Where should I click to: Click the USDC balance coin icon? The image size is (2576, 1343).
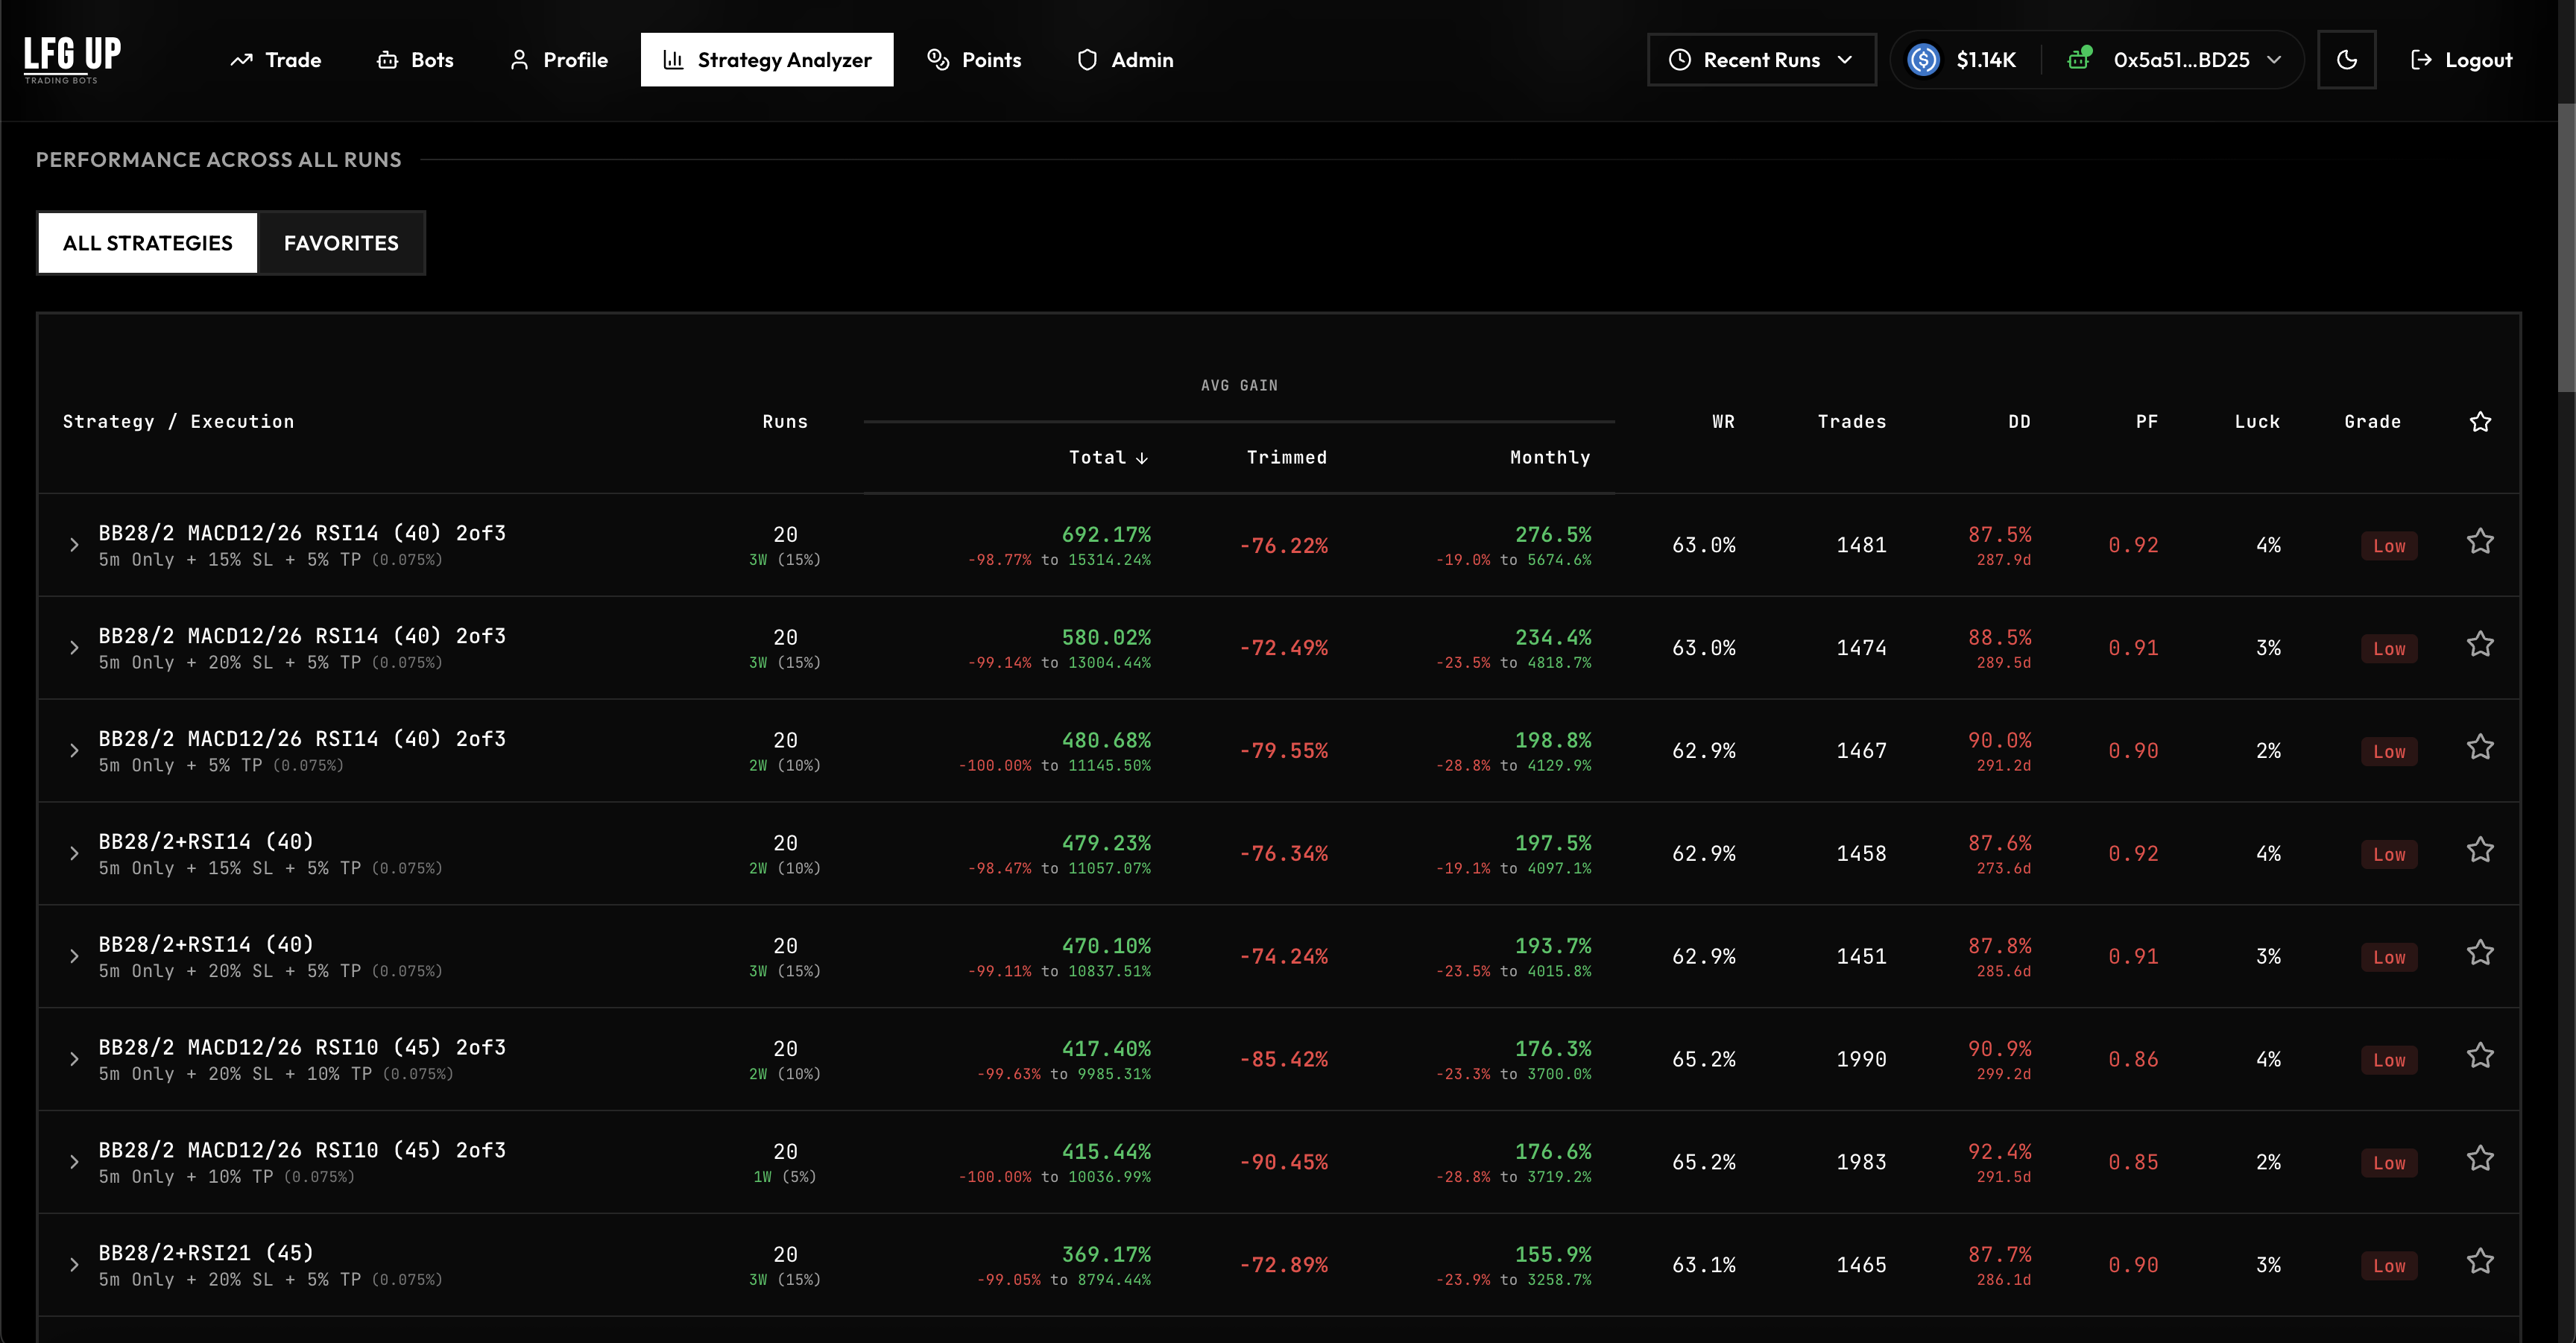(1923, 60)
